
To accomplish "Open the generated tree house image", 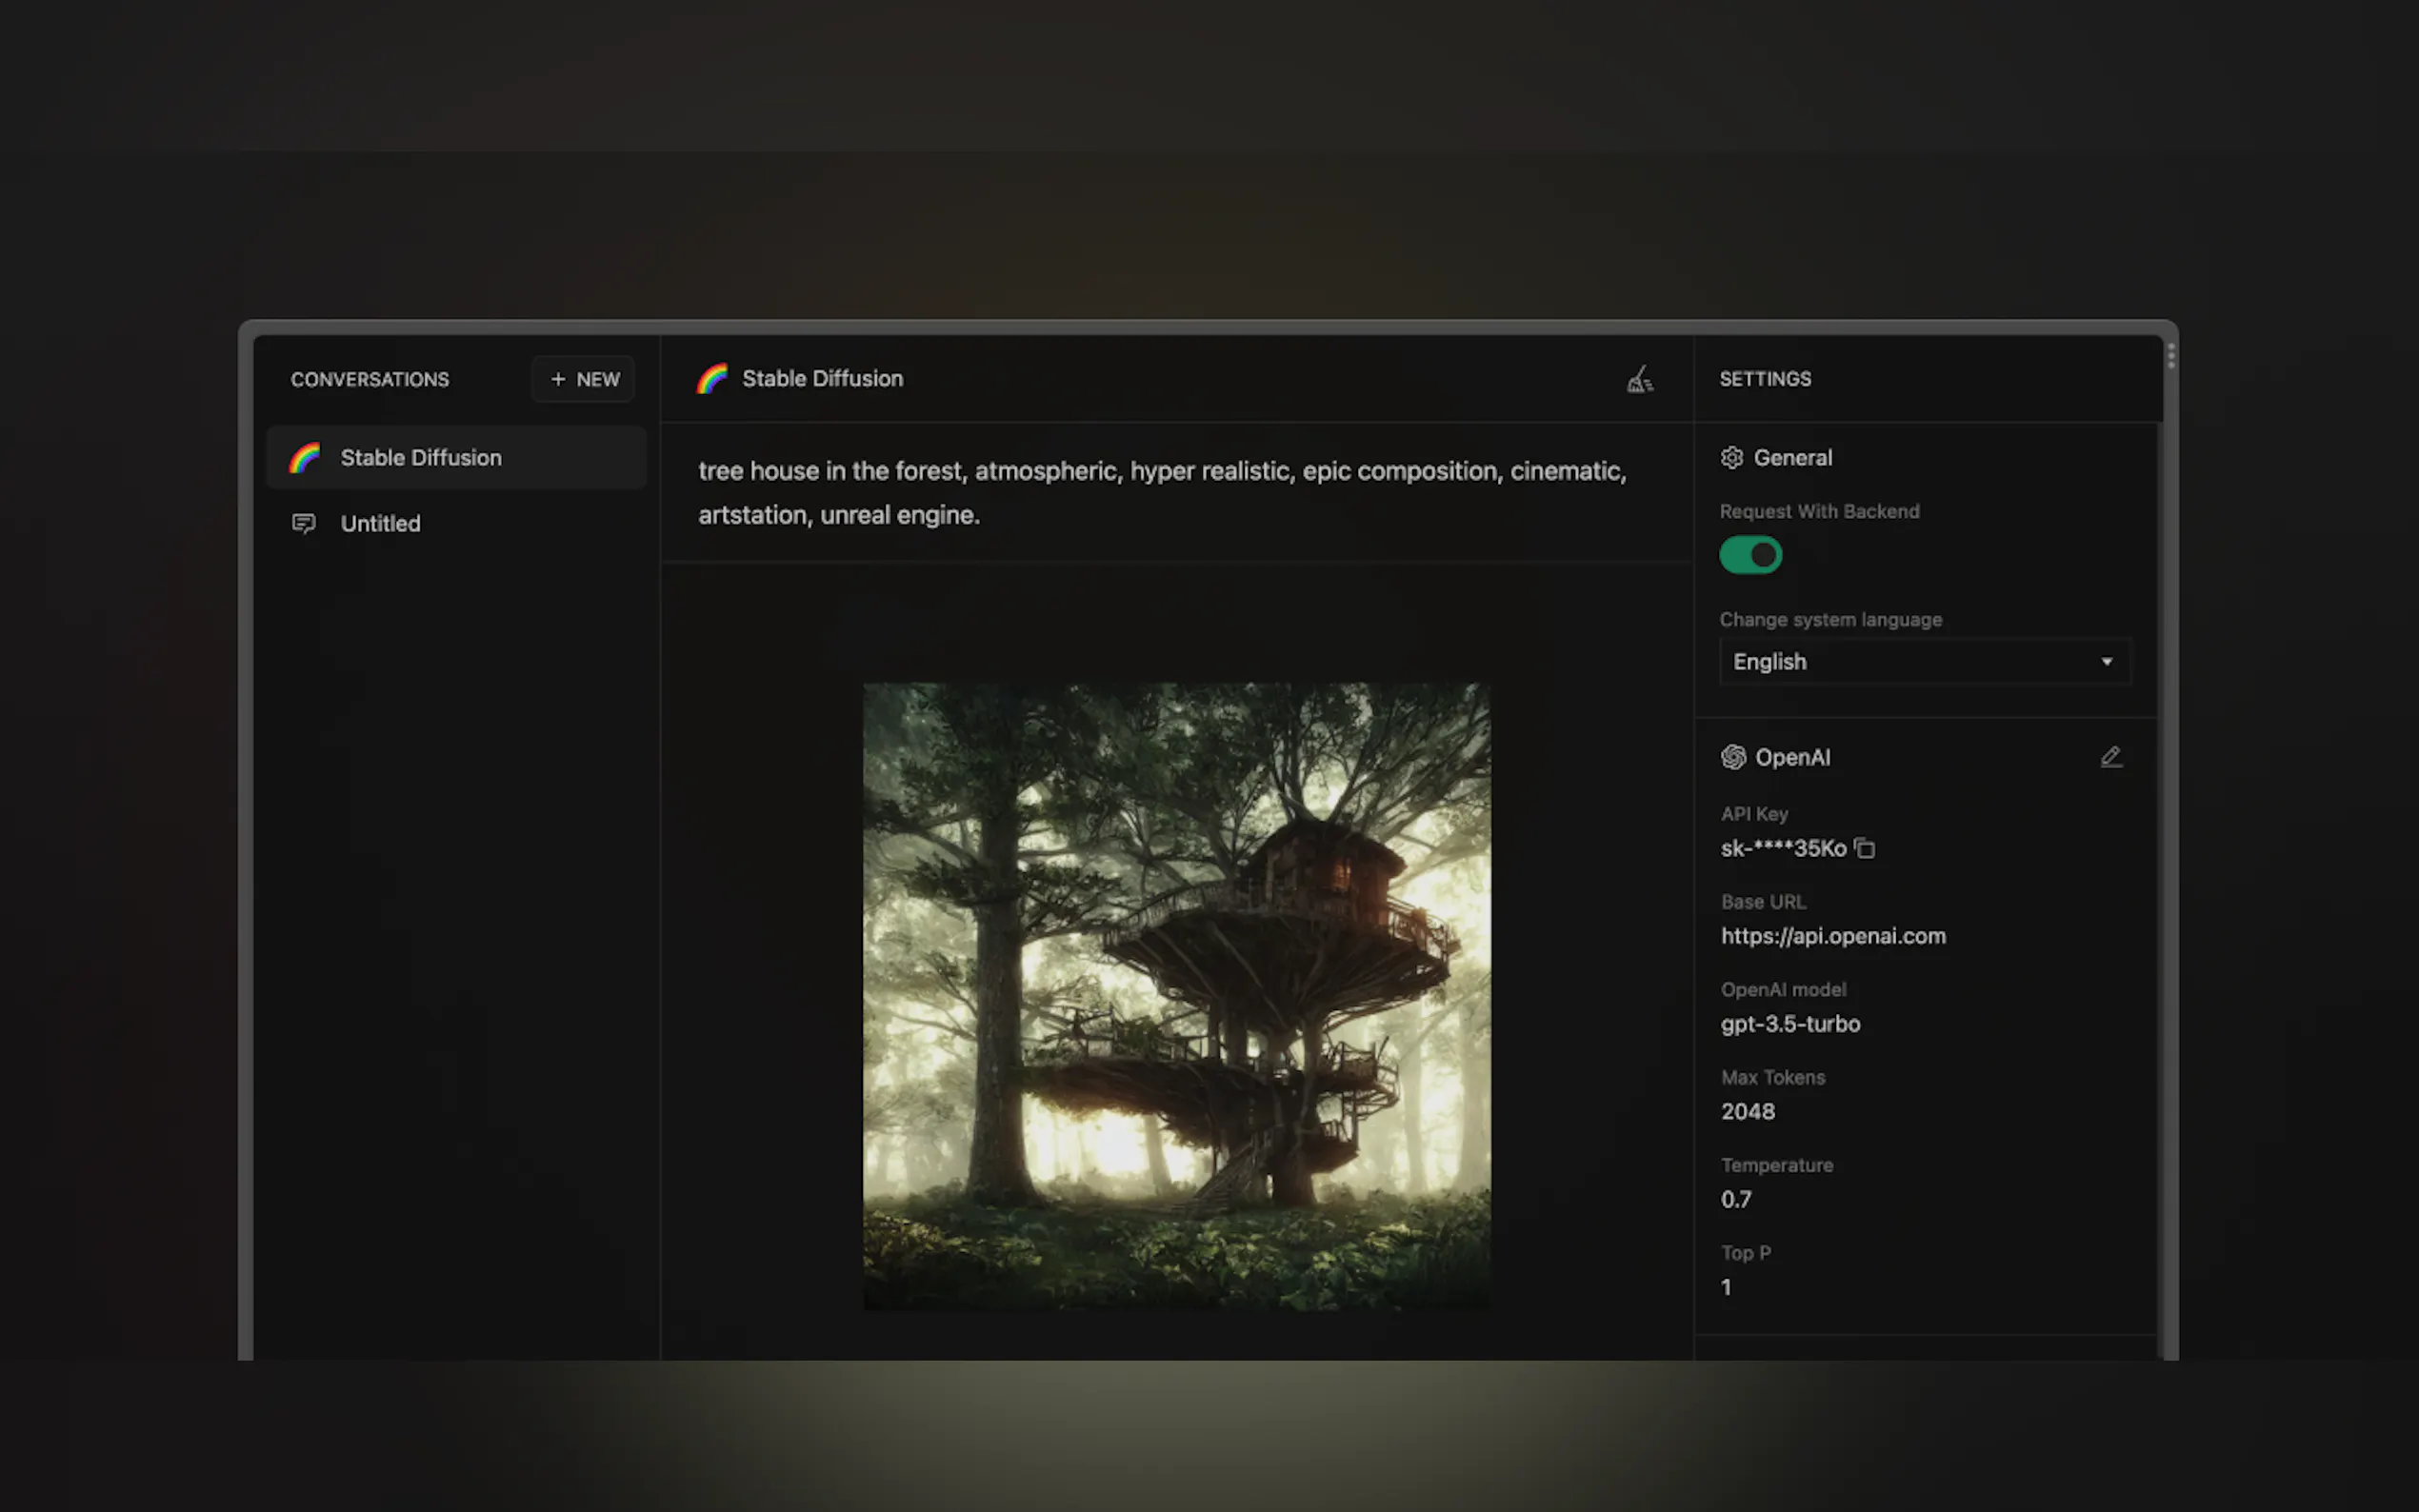I will (x=1176, y=996).
